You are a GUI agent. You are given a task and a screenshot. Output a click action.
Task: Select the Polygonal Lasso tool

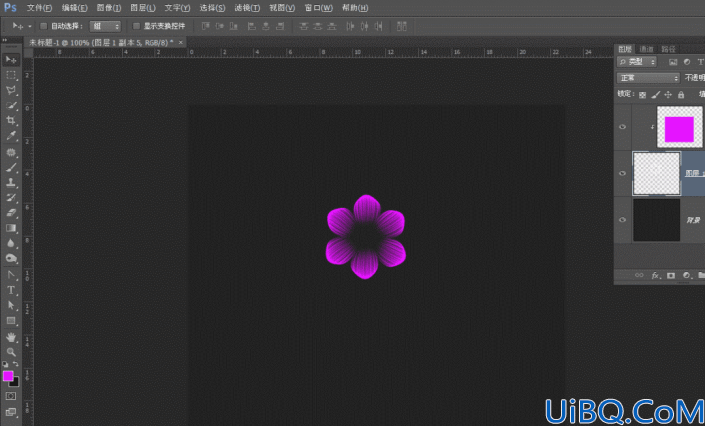11,90
